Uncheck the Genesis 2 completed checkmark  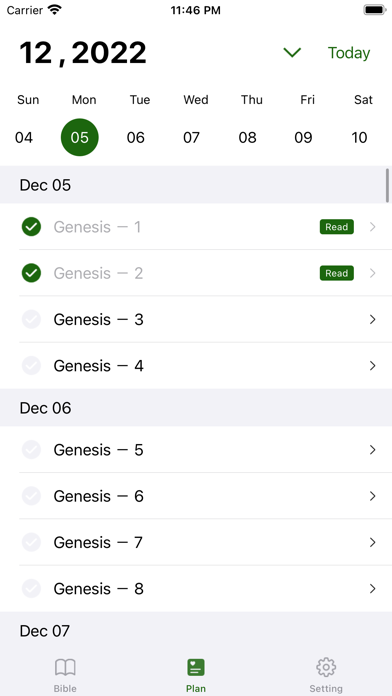[x=32, y=273]
